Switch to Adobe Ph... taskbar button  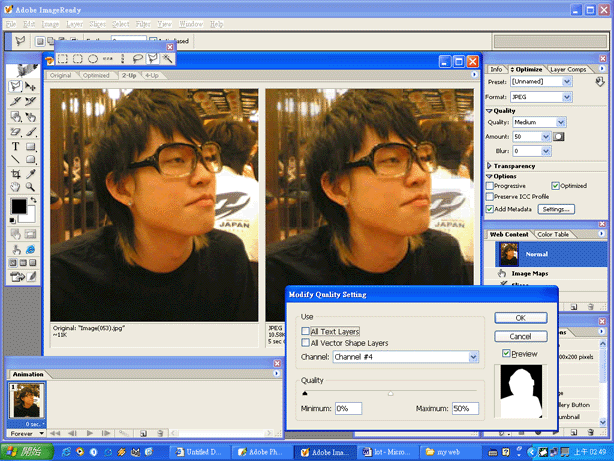261,452
